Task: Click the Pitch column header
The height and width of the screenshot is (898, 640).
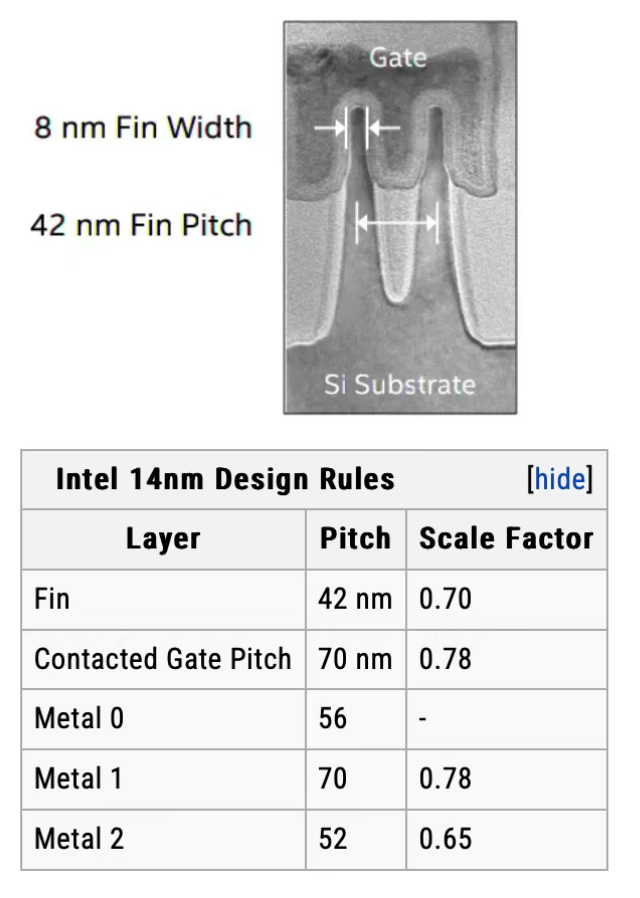Action: coord(356,539)
